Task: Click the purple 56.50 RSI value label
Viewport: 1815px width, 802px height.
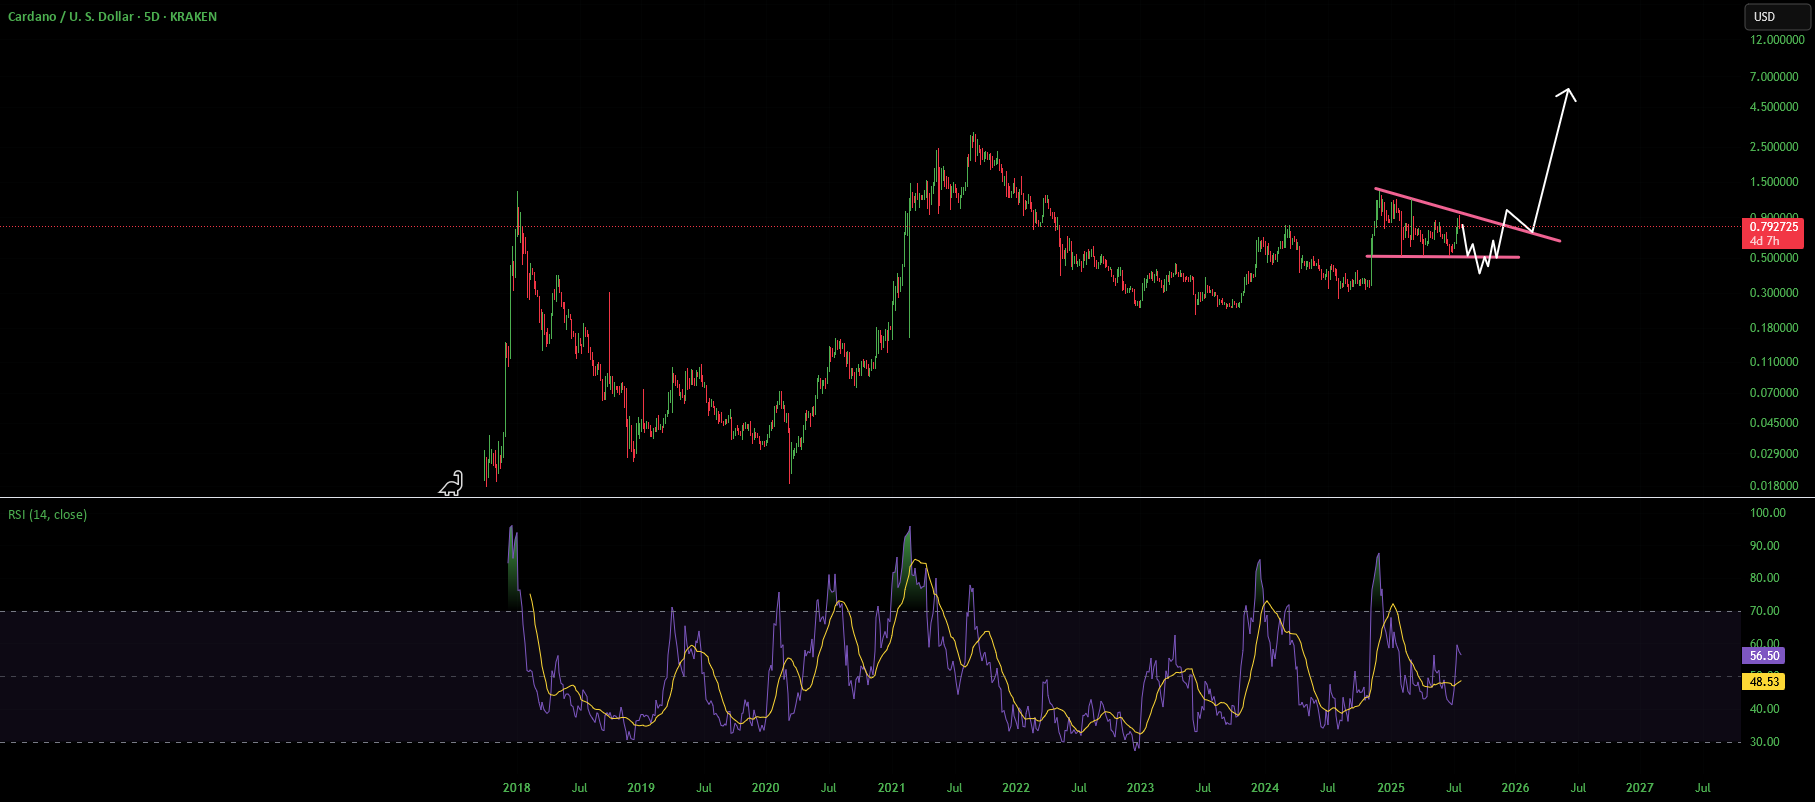Action: [1764, 656]
